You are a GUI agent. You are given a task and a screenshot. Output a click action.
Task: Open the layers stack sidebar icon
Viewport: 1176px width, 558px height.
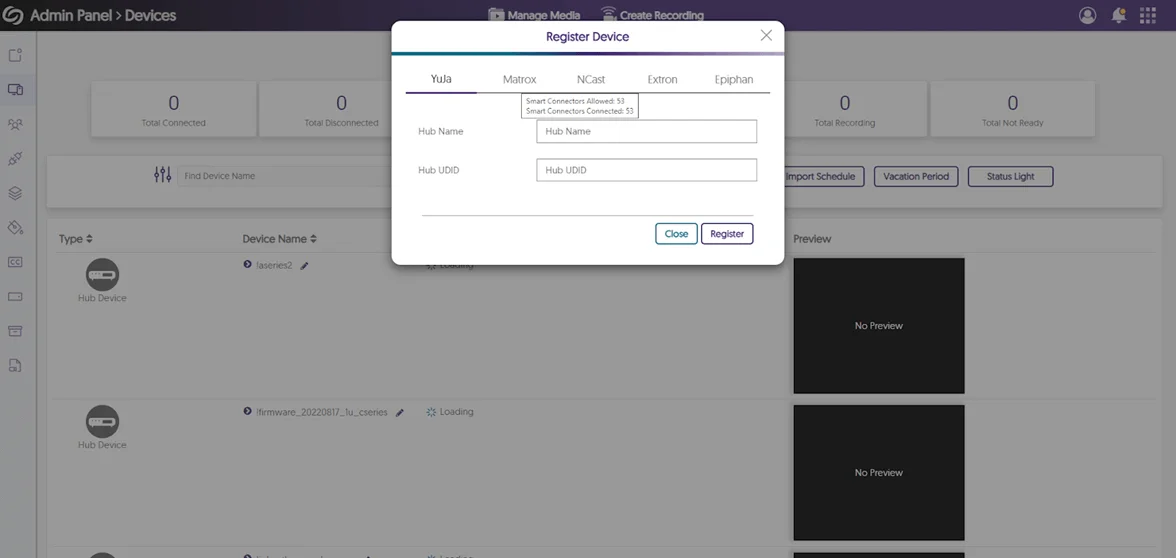coord(15,194)
